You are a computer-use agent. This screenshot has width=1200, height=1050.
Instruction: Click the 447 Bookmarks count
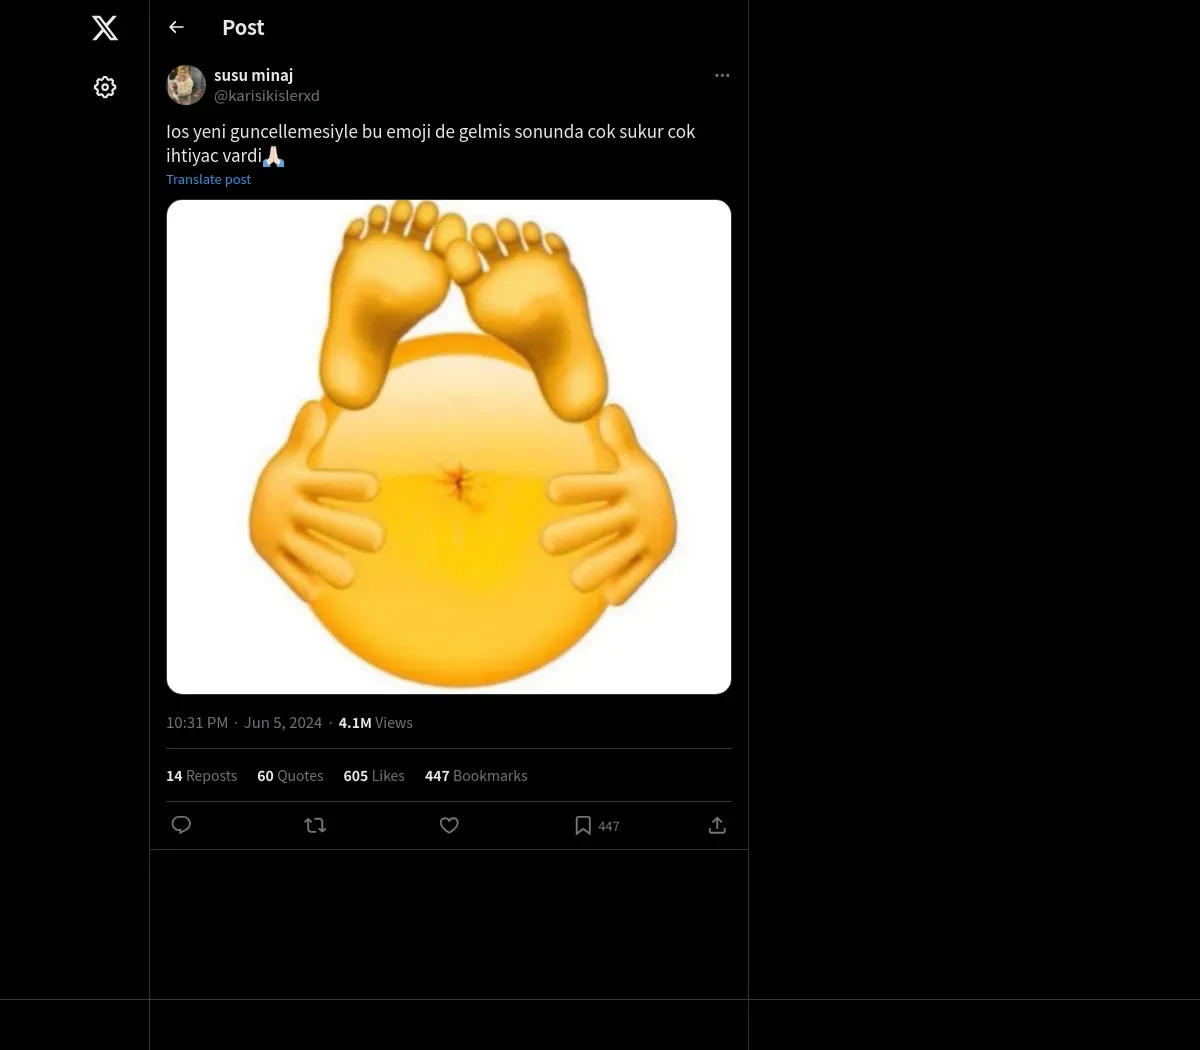pos(476,776)
